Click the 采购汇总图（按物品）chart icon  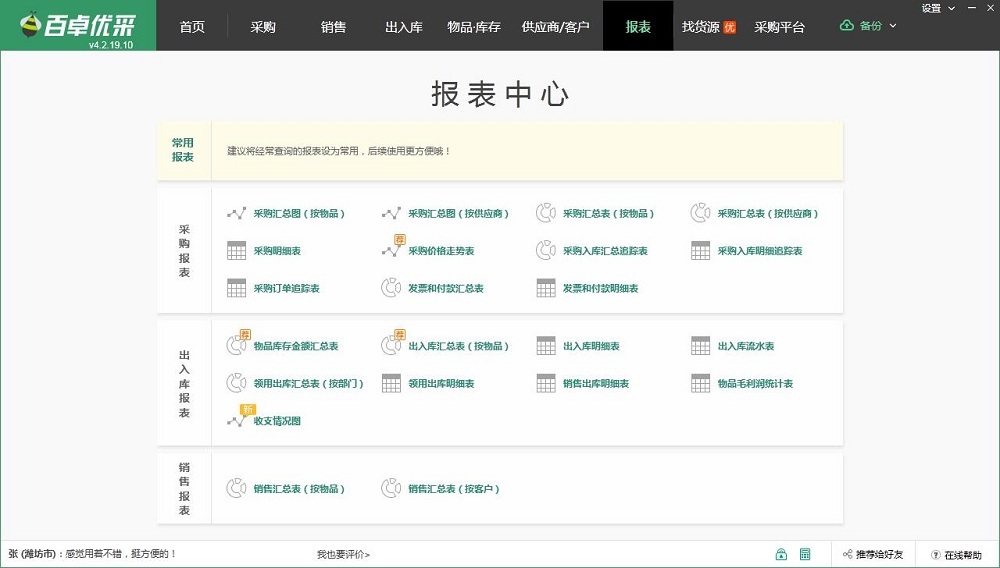click(236, 213)
